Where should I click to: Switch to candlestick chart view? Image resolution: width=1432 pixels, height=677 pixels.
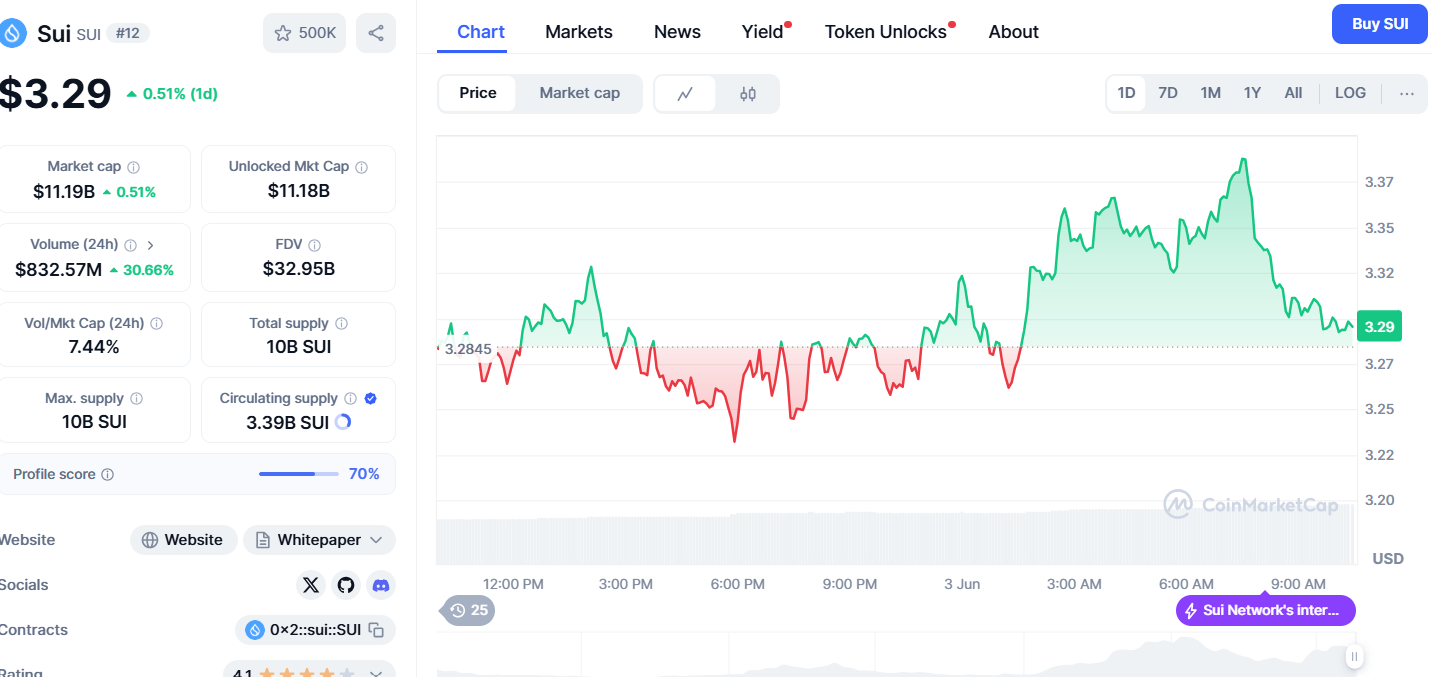point(748,94)
